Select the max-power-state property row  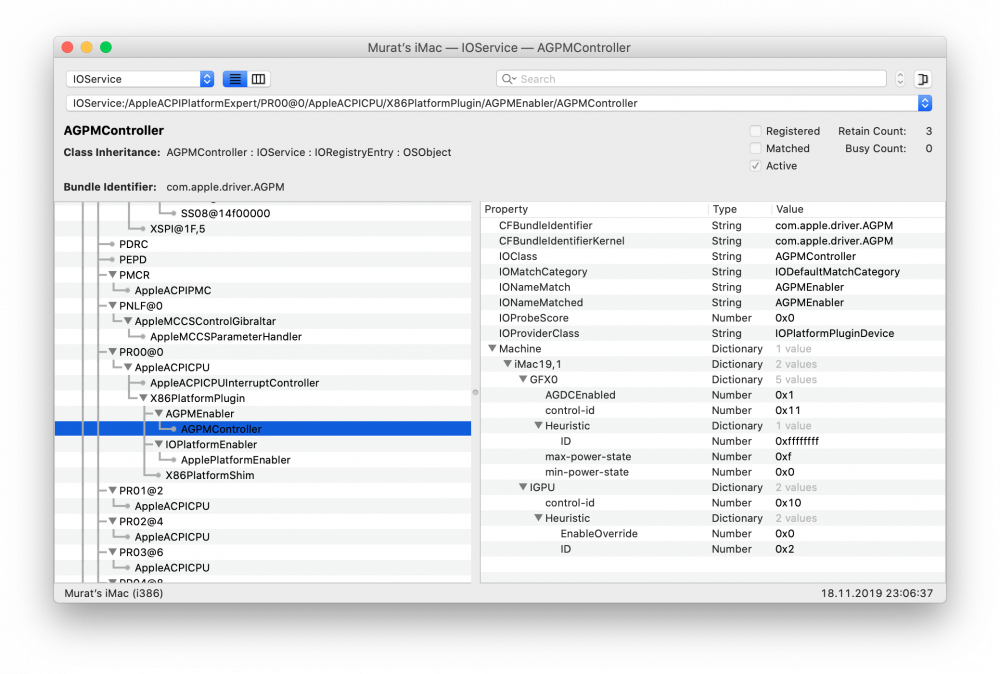tap(712, 457)
